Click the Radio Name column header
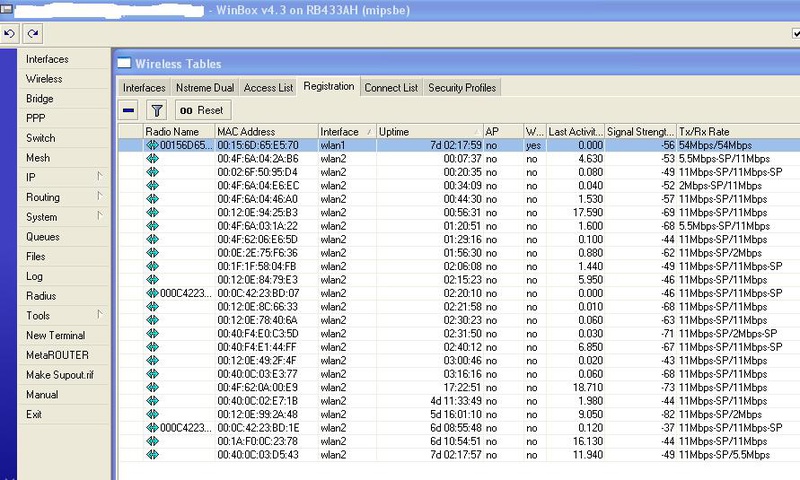Viewport: 800px width, 480px height. pyautogui.click(x=179, y=132)
